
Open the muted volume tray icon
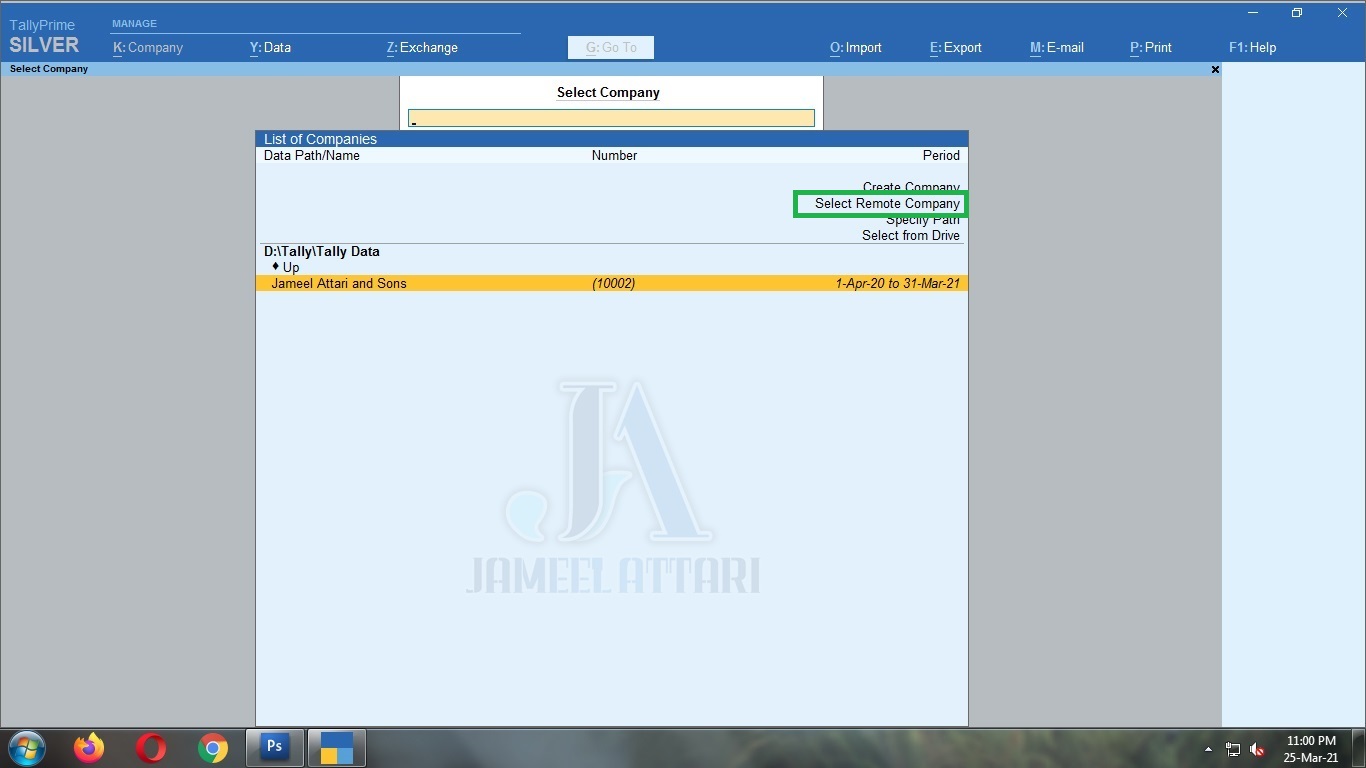click(x=1258, y=749)
